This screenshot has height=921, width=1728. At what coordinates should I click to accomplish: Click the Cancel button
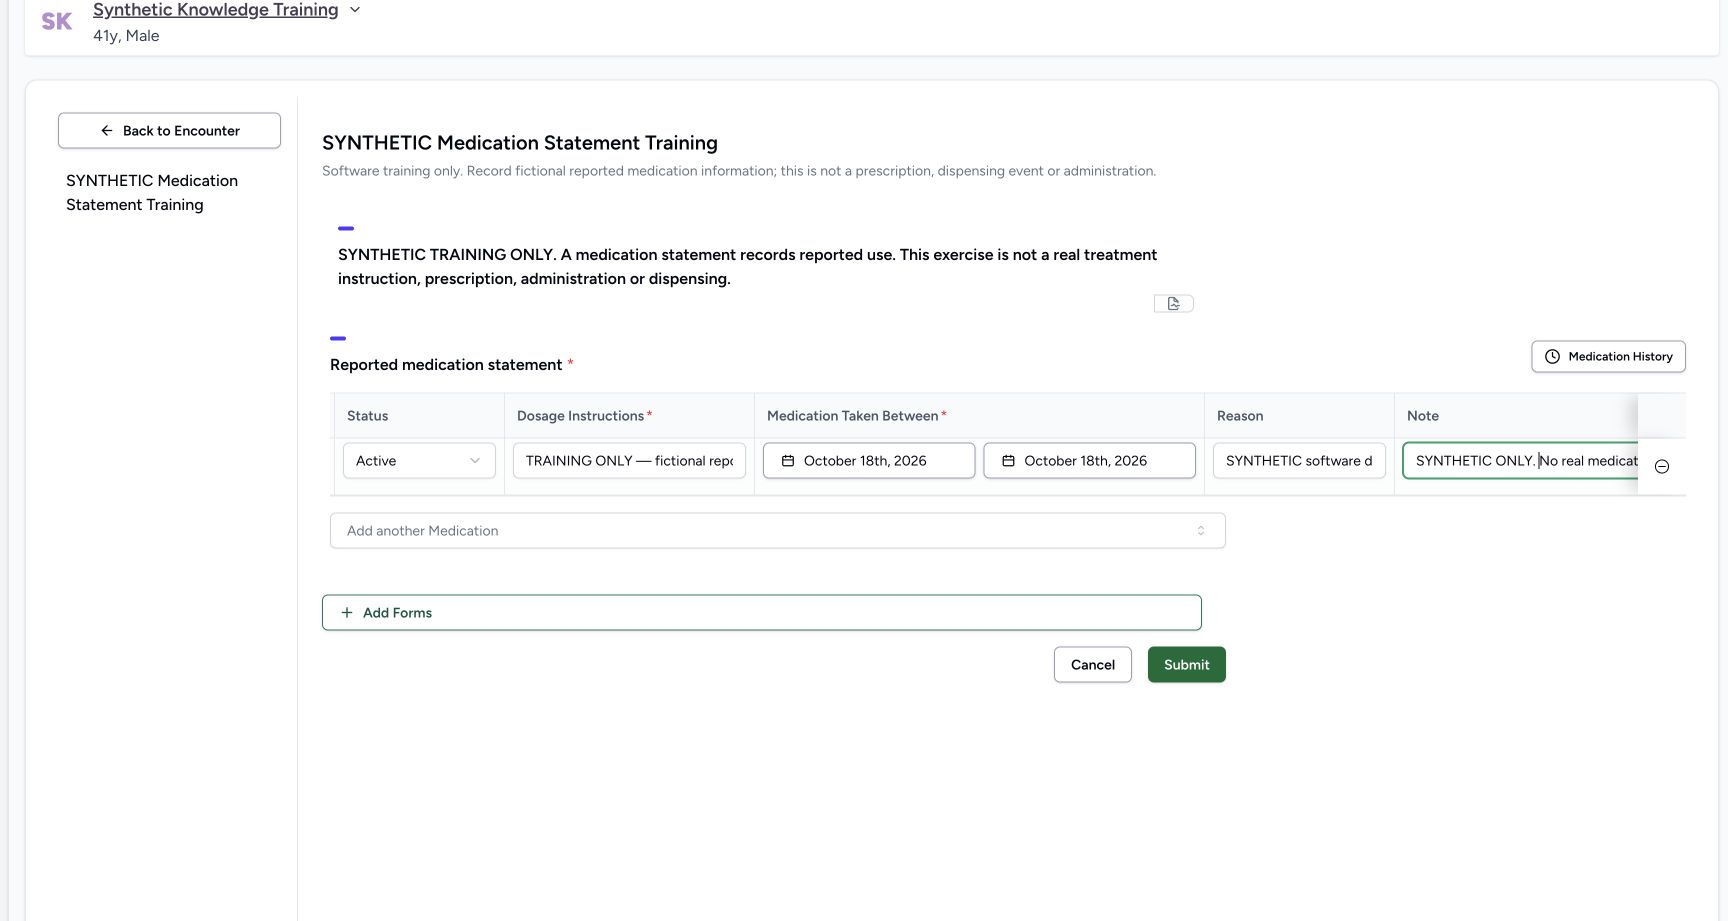1093,665
